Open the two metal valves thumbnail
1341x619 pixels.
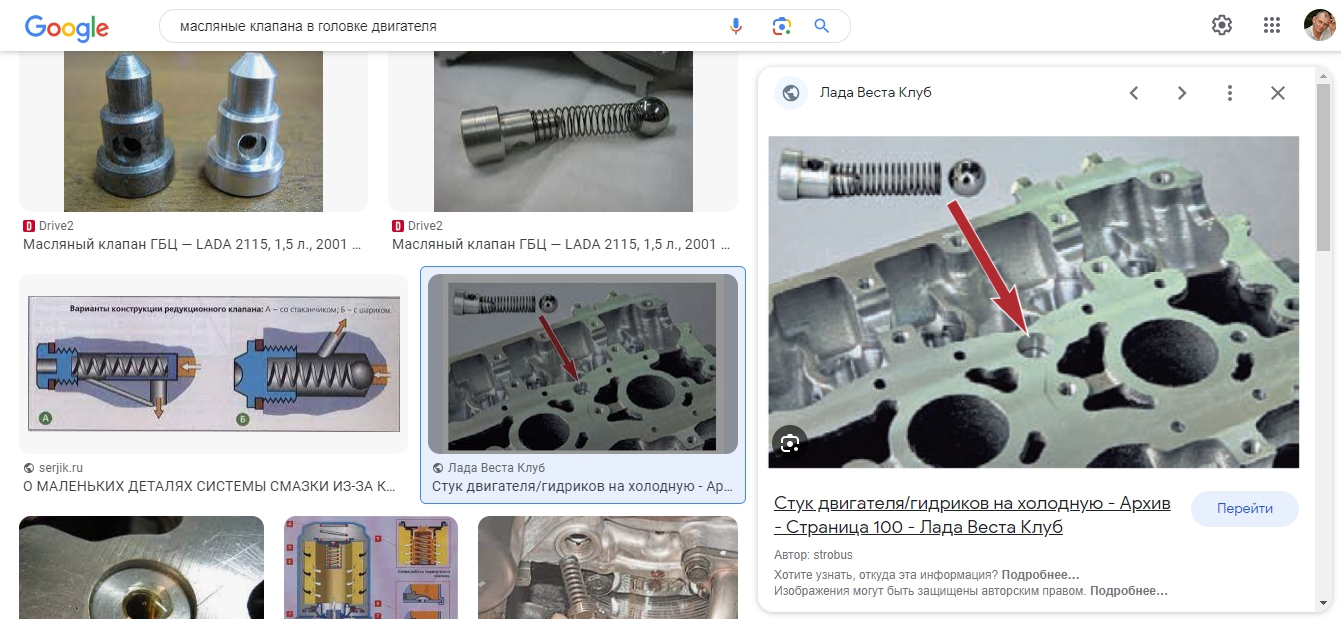click(193, 131)
